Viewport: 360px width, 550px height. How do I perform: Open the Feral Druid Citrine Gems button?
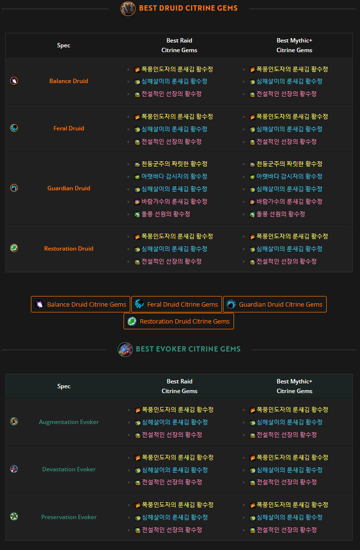[176, 304]
